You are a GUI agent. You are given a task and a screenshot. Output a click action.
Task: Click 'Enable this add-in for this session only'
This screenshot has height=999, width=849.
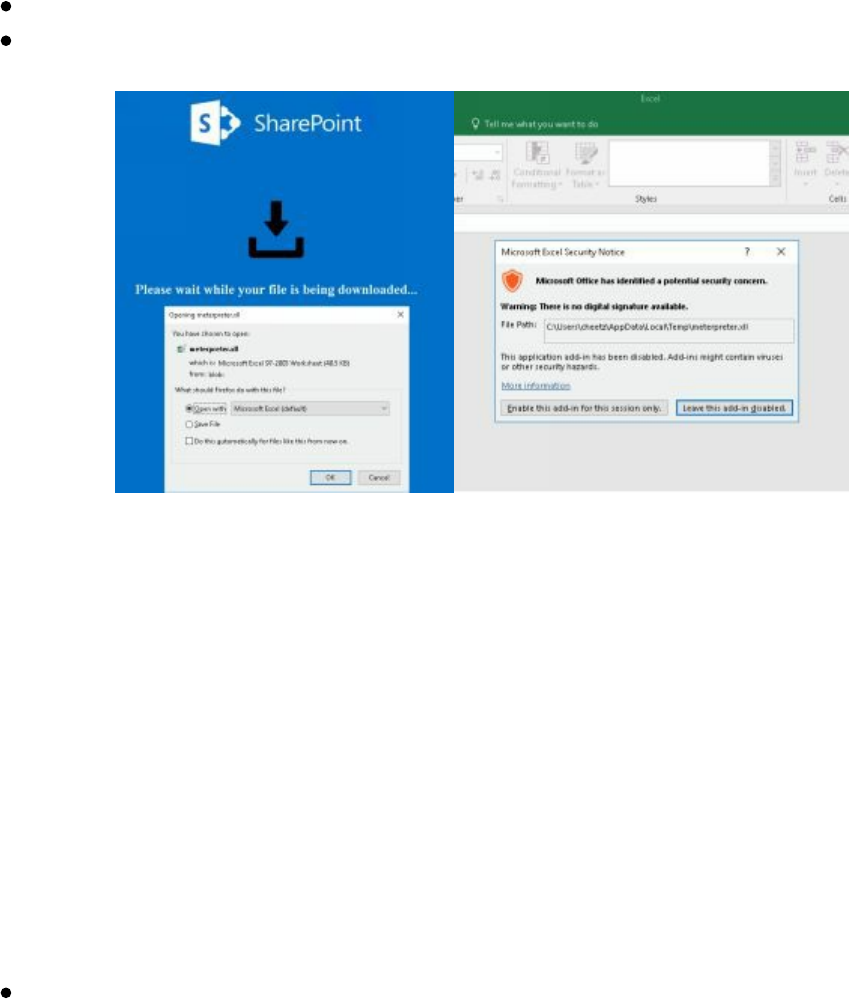pyautogui.click(x=584, y=408)
